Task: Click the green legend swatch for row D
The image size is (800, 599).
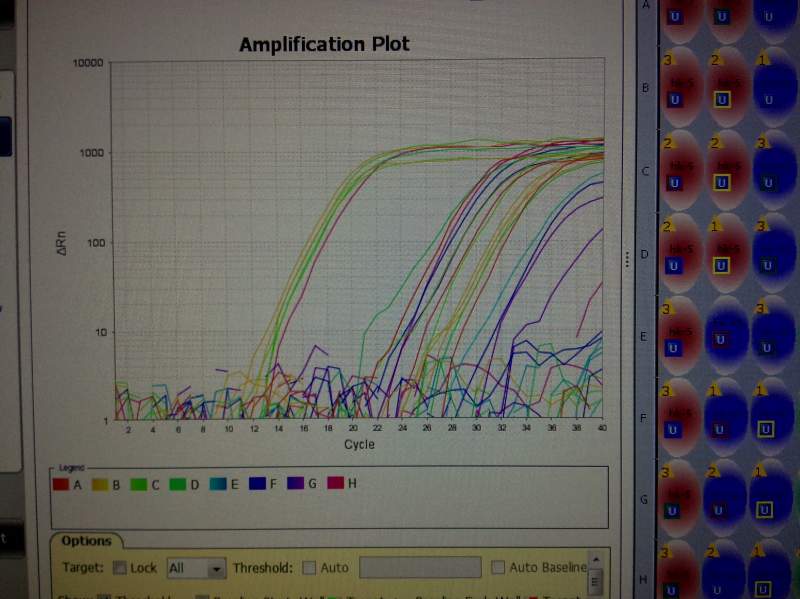Action: (x=178, y=484)
